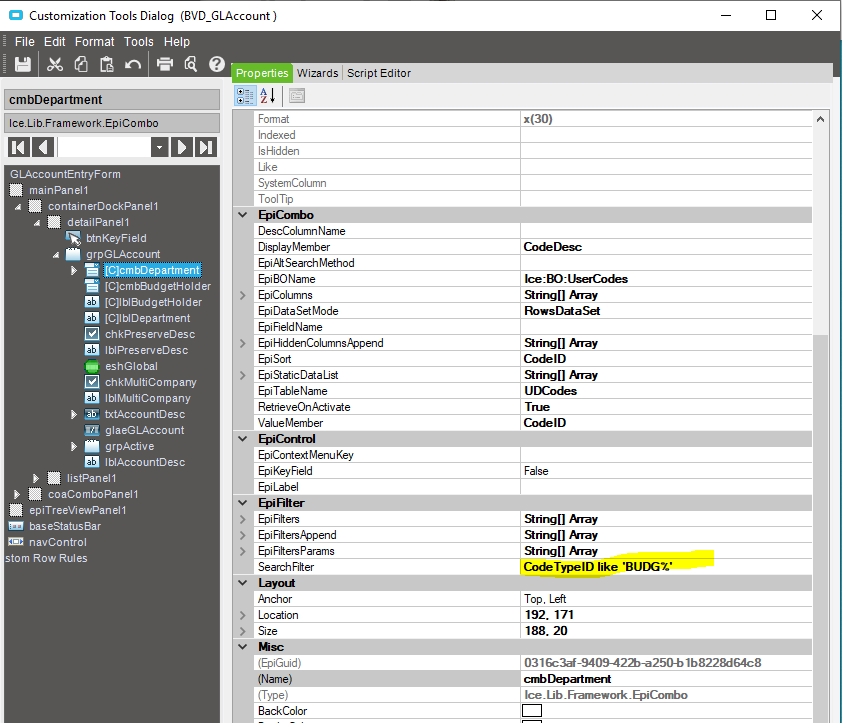
Task: Click the Print Preview magnifier icon
Action: 191,64
